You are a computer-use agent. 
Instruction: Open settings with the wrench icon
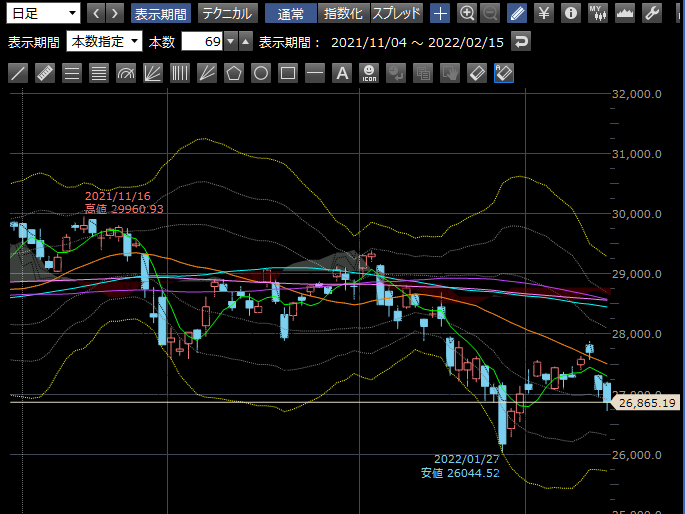(652, 14)
